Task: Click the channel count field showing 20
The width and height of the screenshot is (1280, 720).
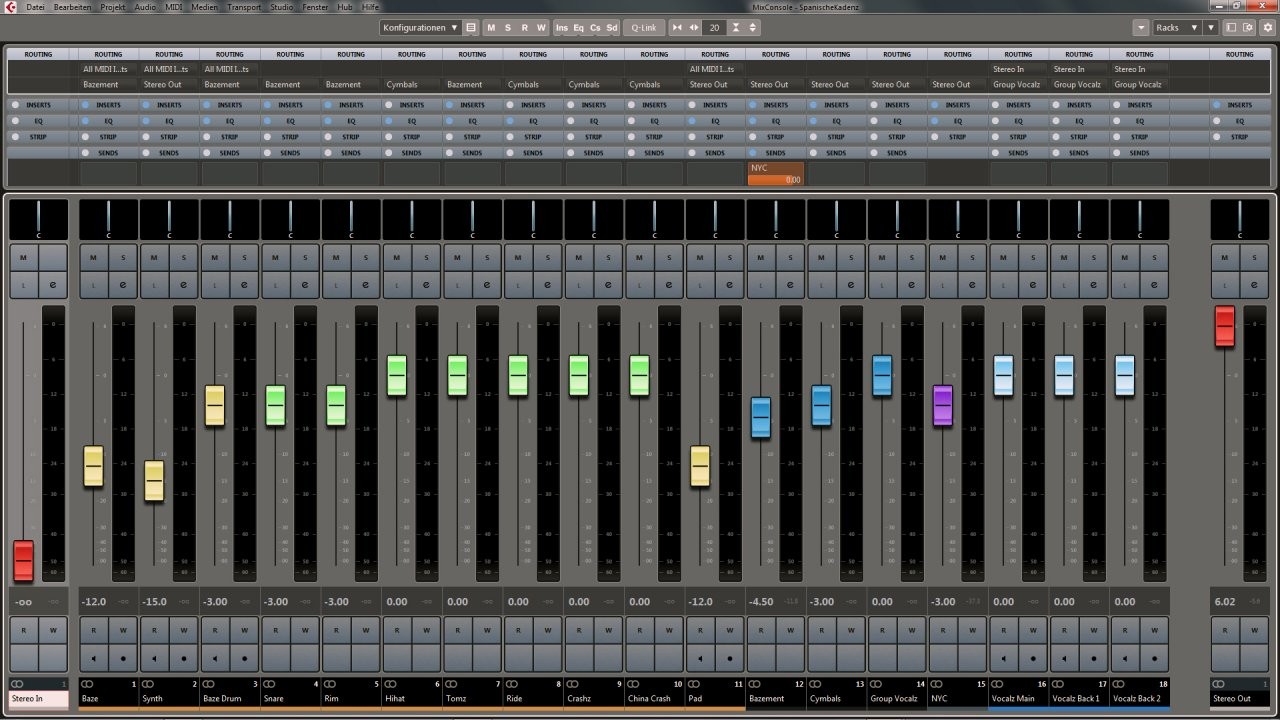Action: coord(714,28)
